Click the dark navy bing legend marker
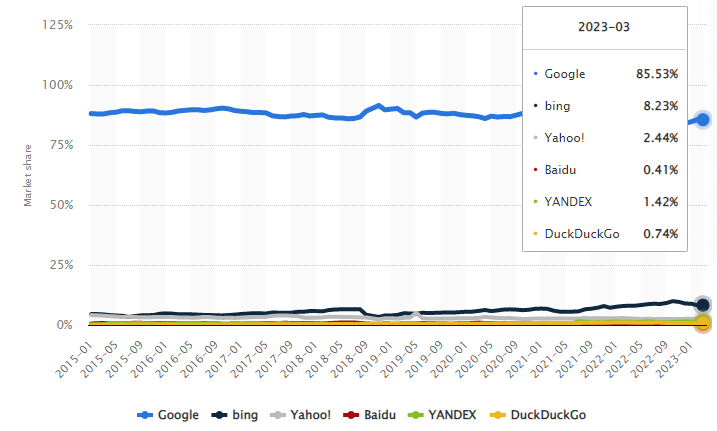Screen dimensions: 717x431 [219, 415]
